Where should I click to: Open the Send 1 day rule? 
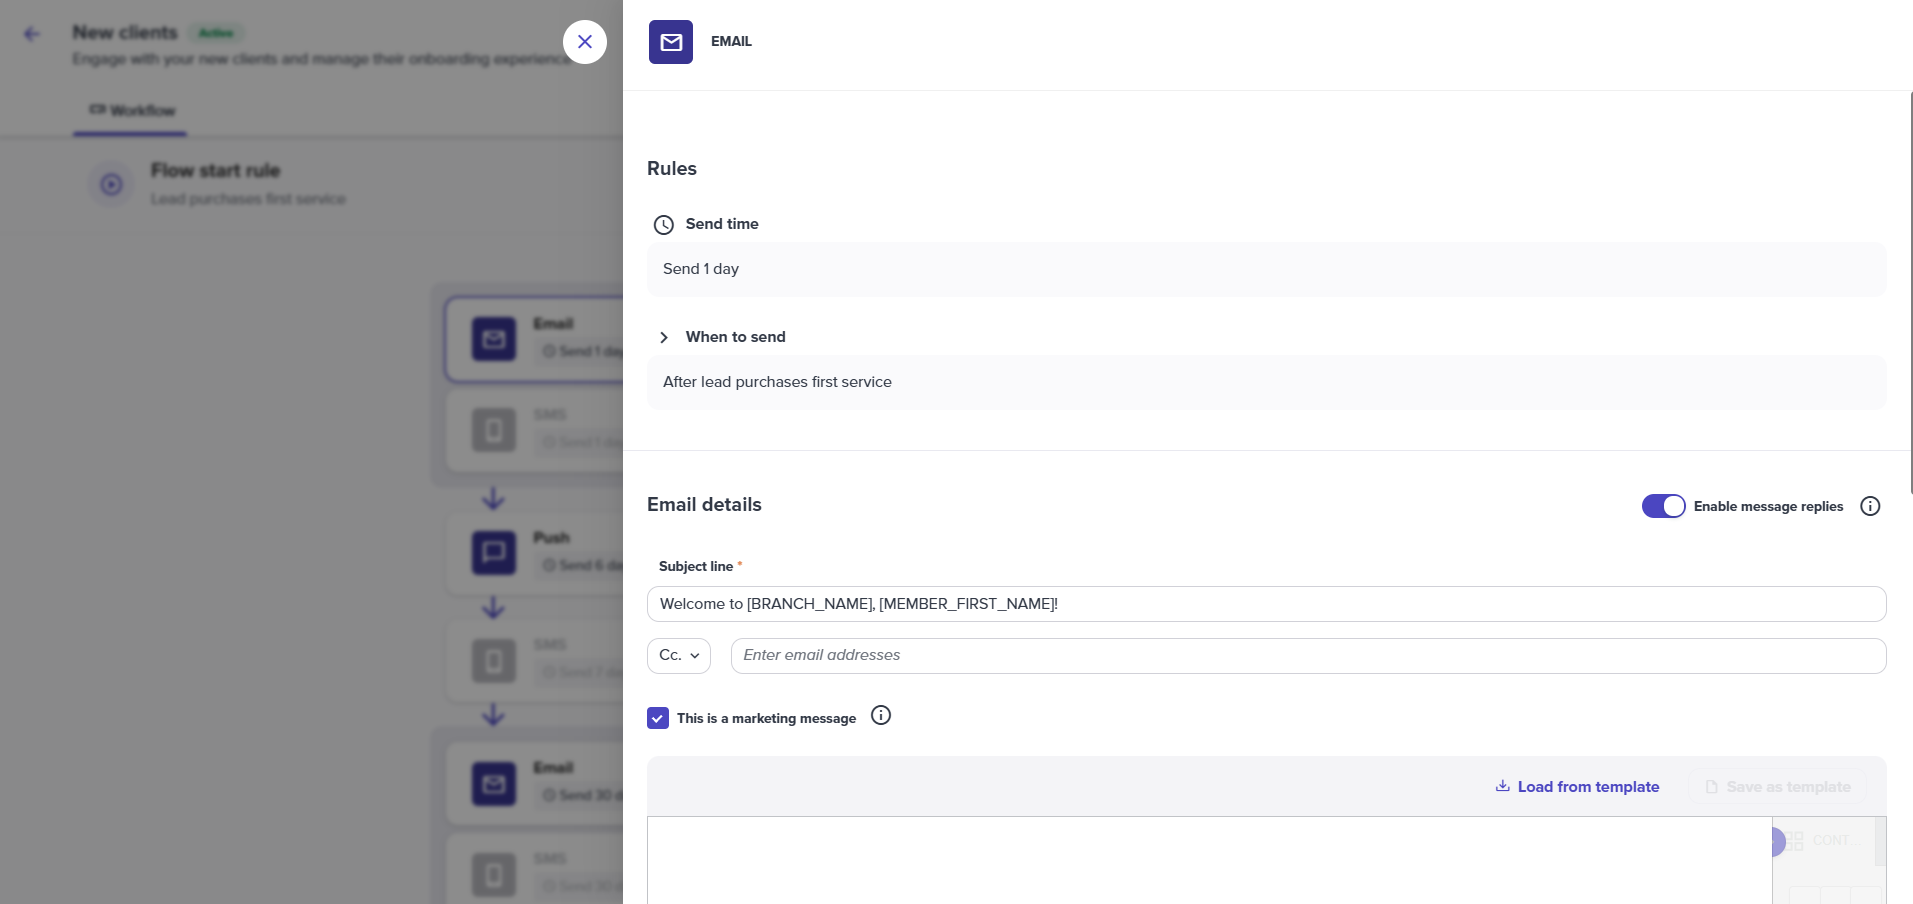click(x=1266, y=269)
